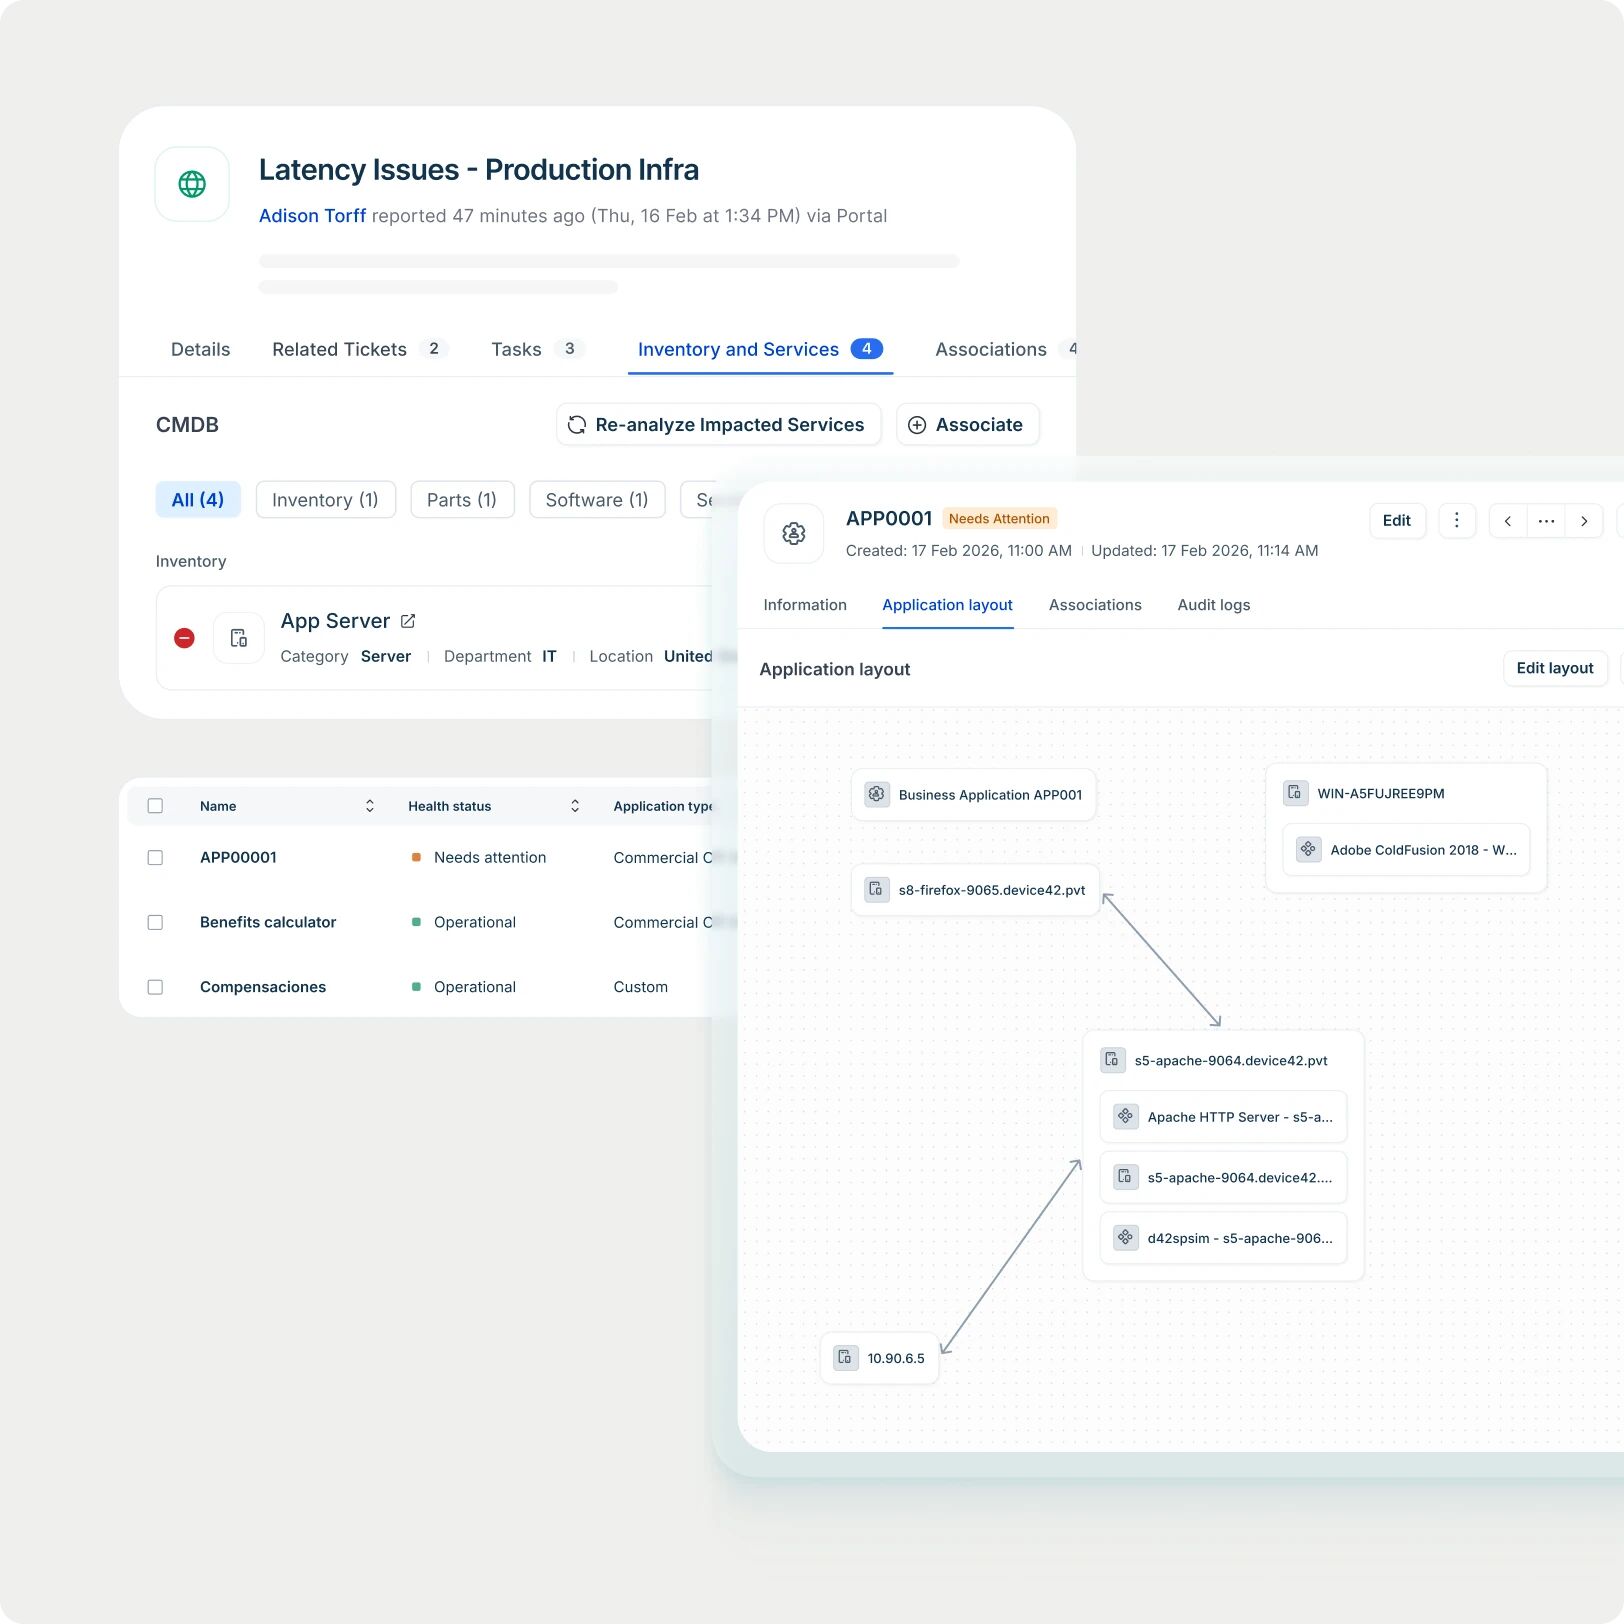
Task: Click the APP0001 application gear icon
Action: click(x=794, y=533)
